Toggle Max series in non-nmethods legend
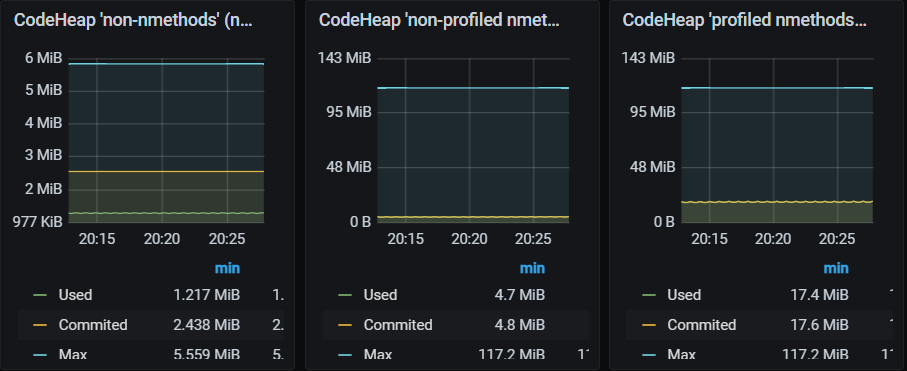 [x=72, y=354]
